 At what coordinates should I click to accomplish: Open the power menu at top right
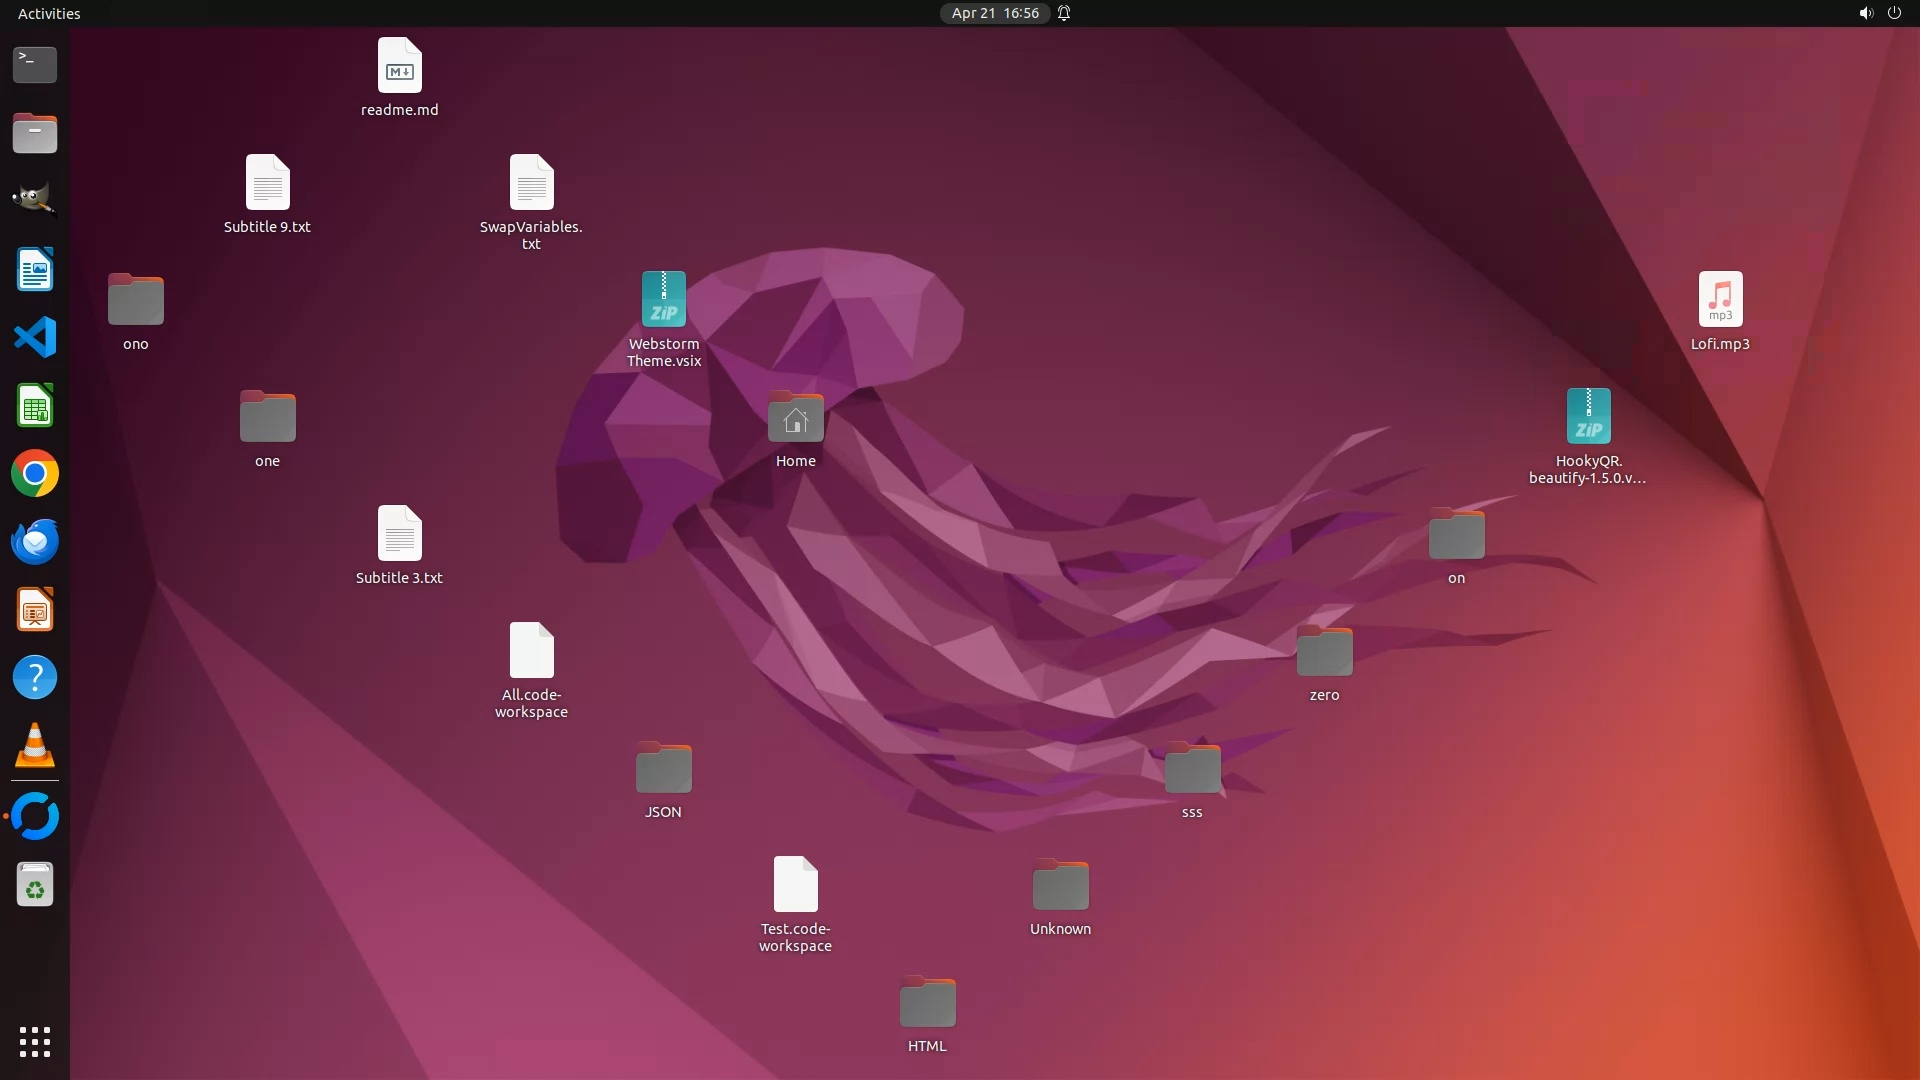tap(1894, 13)
